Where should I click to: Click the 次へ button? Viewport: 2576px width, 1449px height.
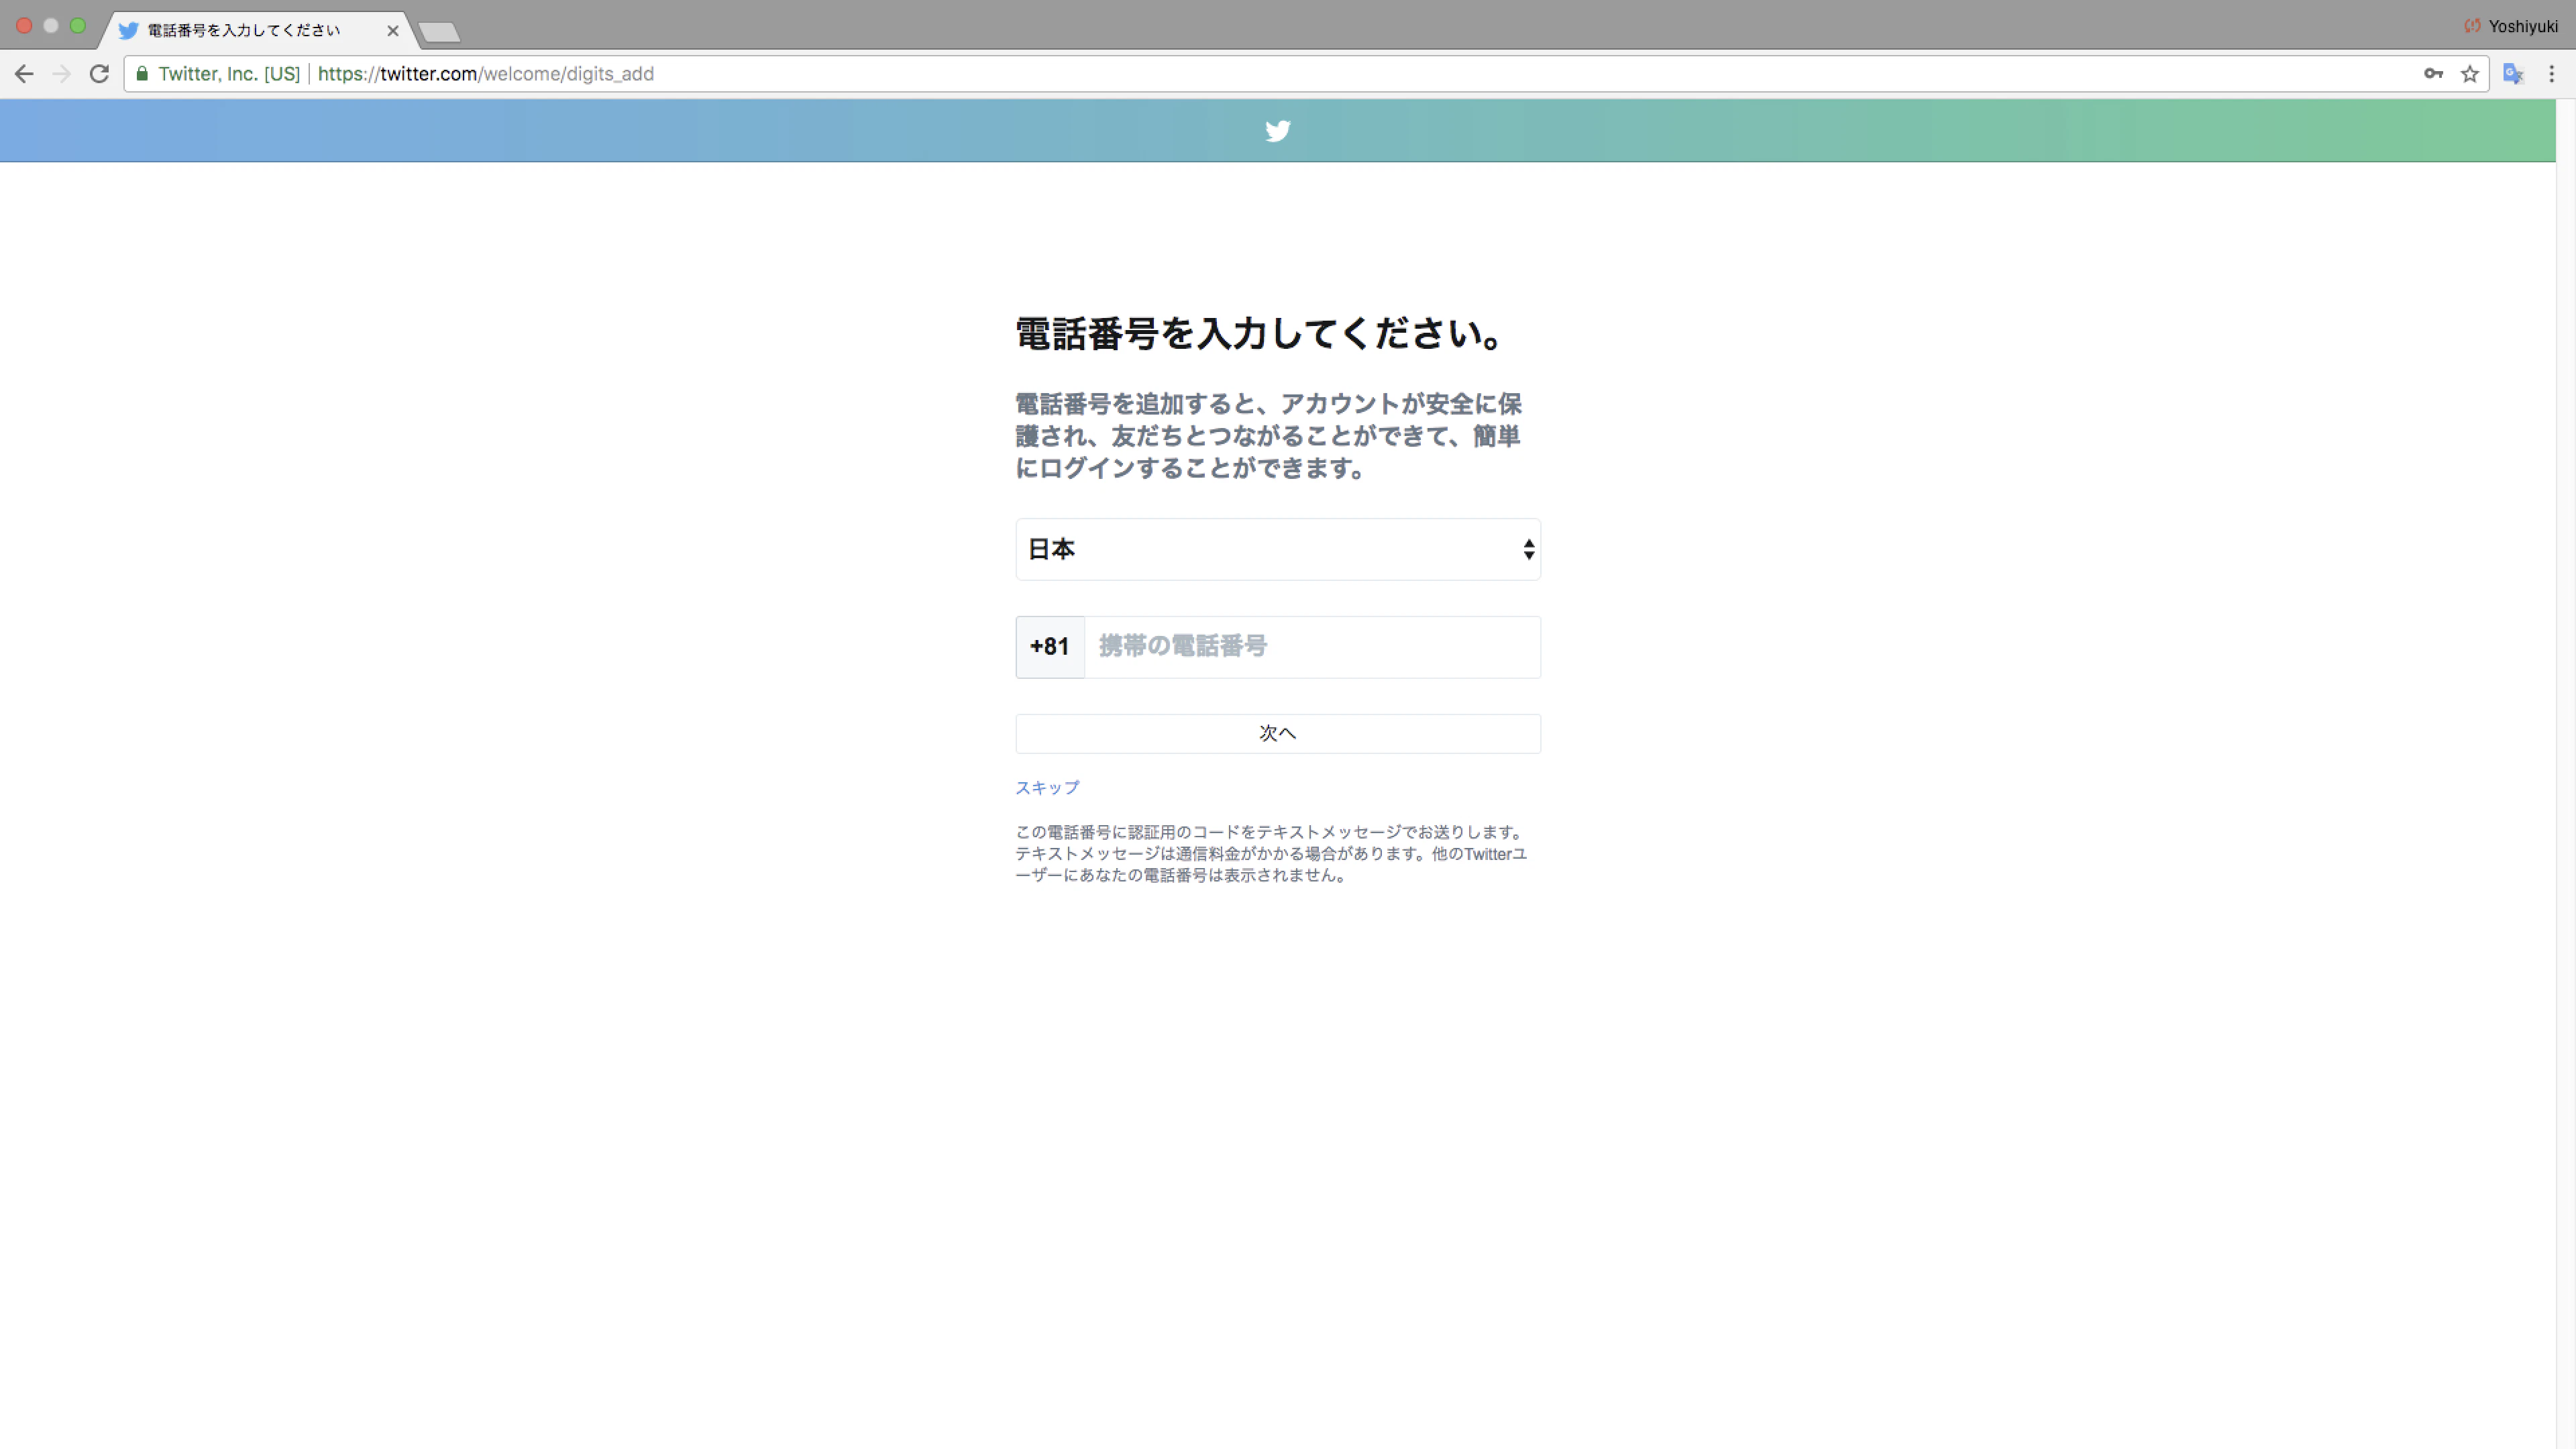point(1277,733)
